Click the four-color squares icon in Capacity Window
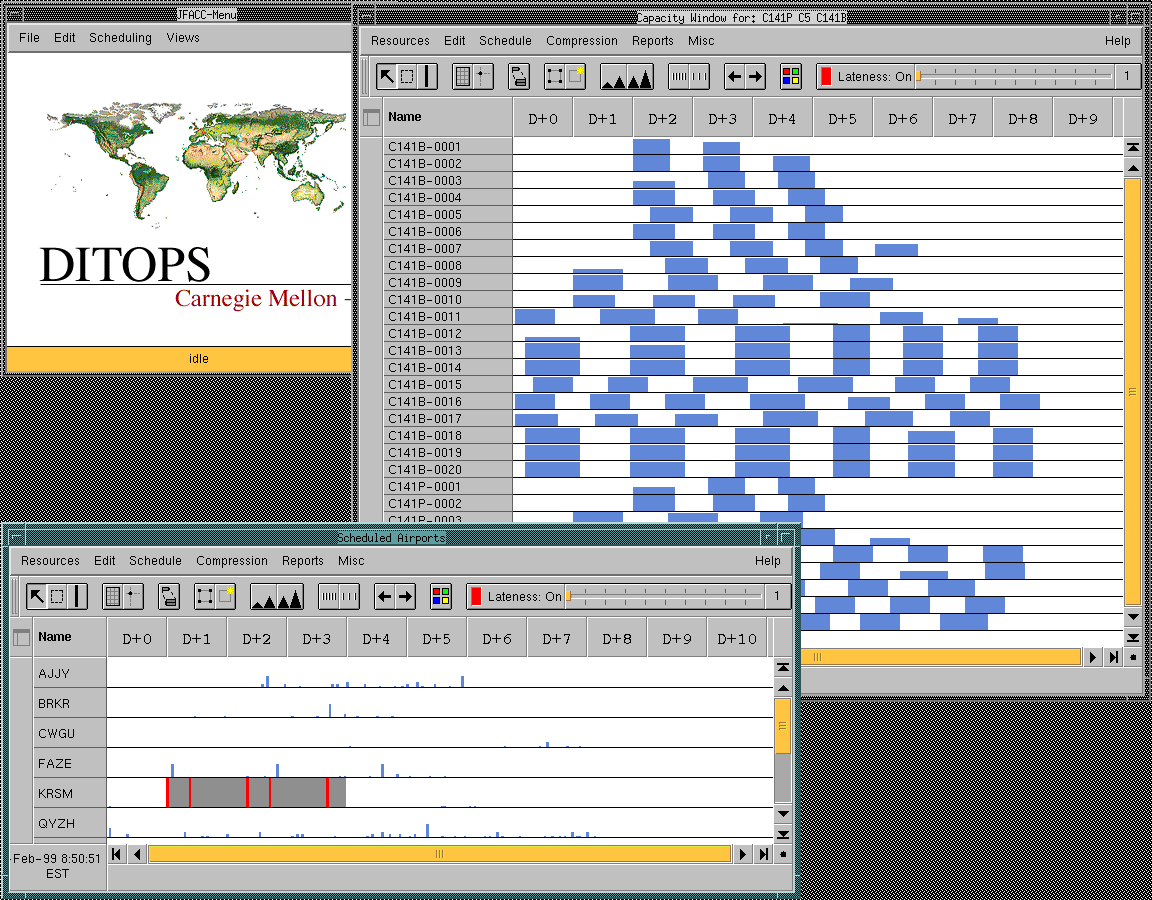Screen dimensions: 1152x900 791,76
